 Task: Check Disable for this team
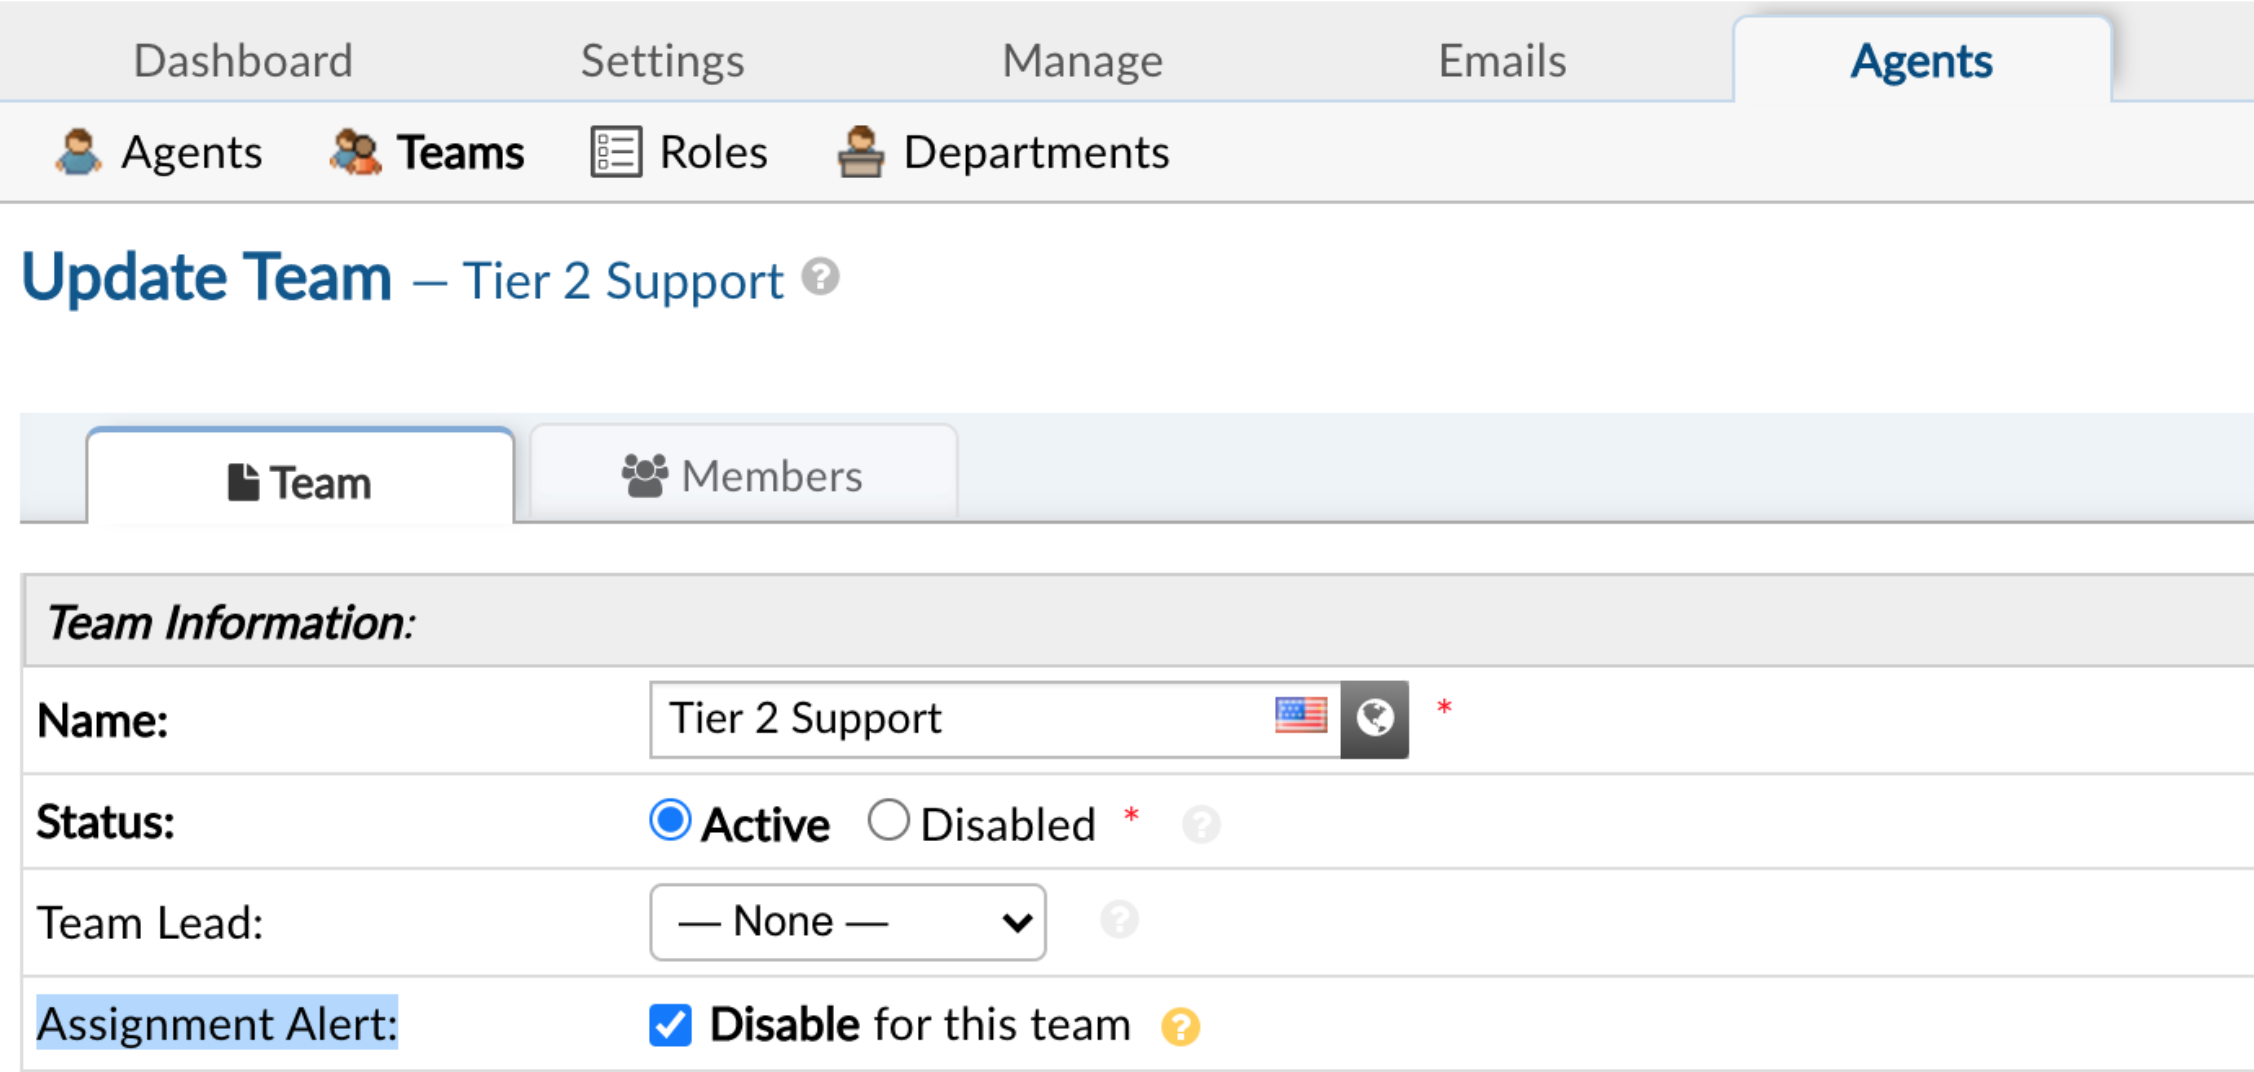tap(668, 1025)
